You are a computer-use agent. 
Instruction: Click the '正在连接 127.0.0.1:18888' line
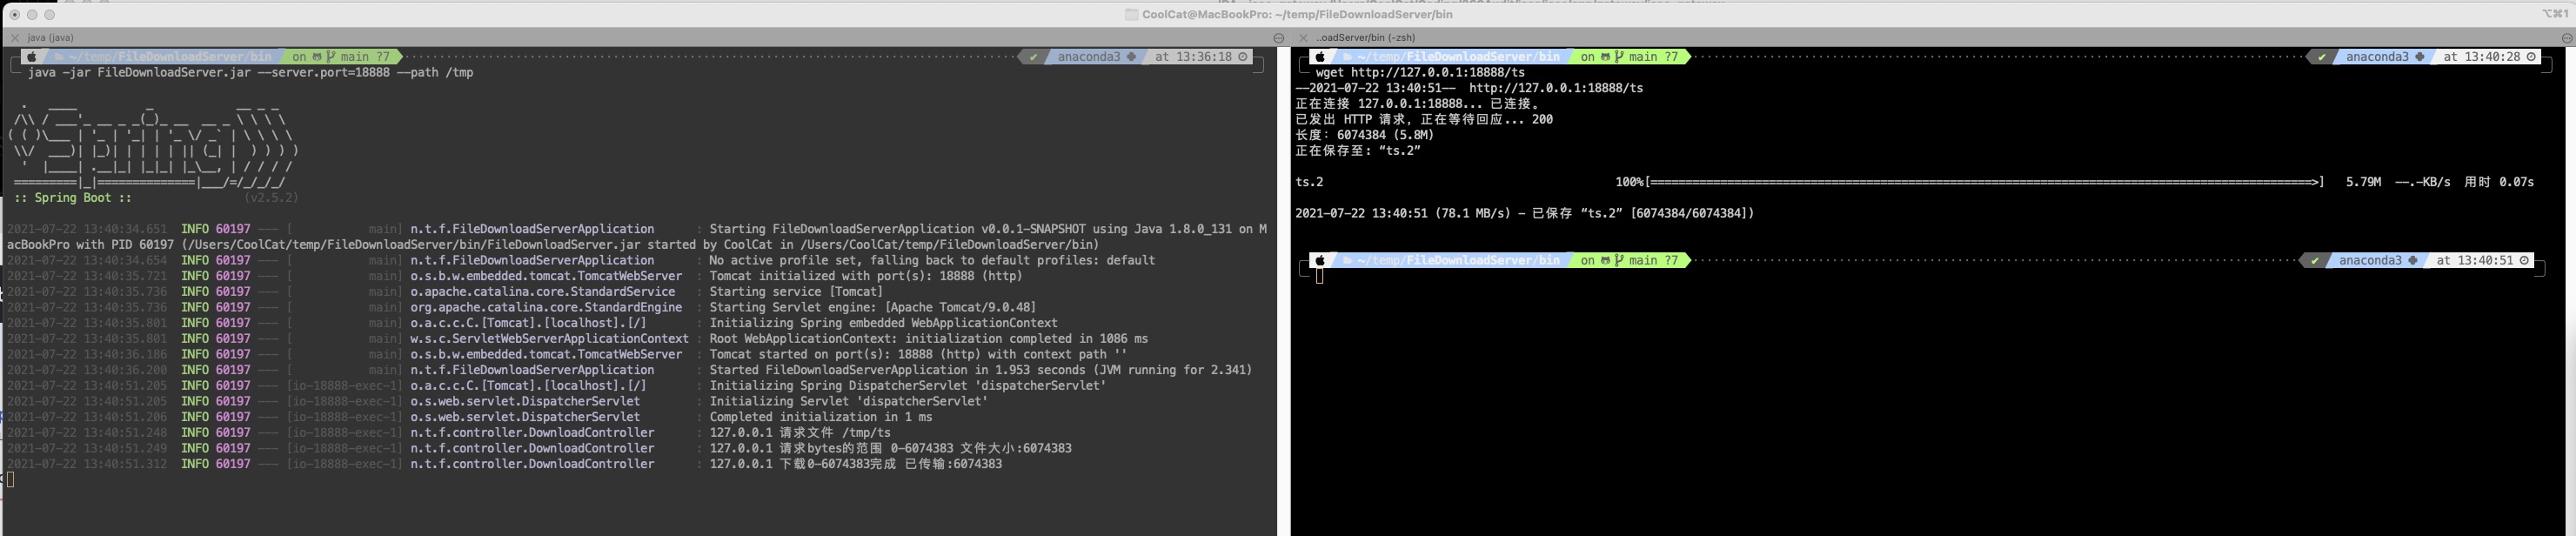tap(1419, 104)
